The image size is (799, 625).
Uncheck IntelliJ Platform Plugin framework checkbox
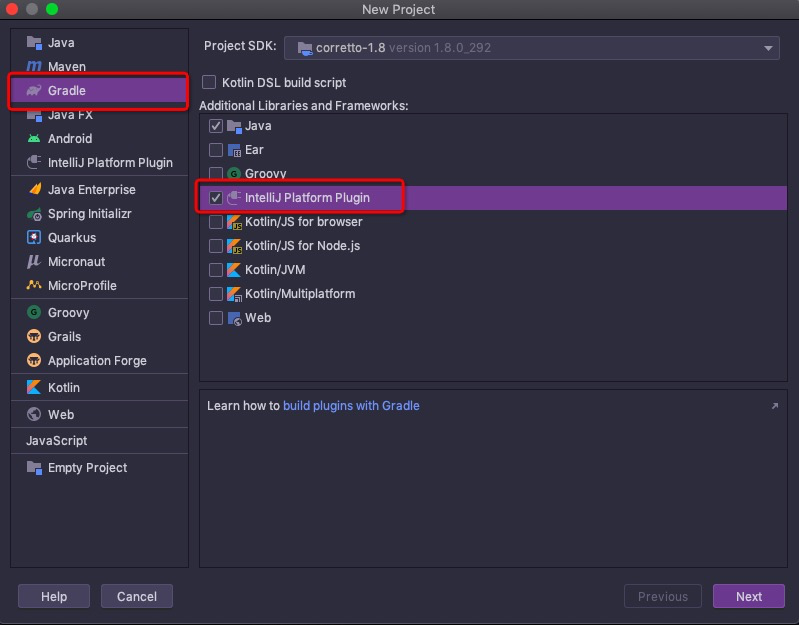click(216, 198)
